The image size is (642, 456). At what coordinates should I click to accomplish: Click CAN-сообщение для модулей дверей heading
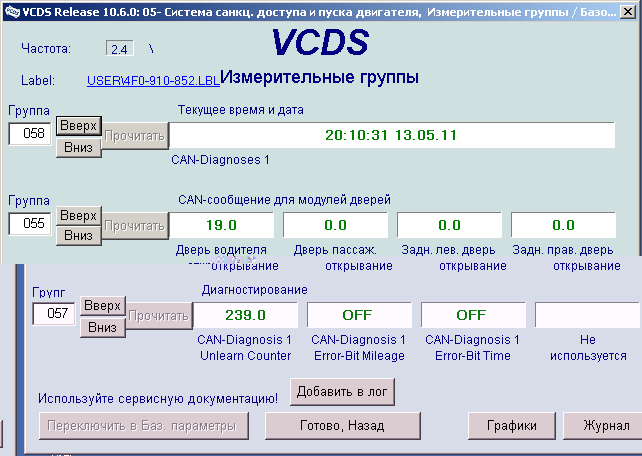(x=284, y=200)
